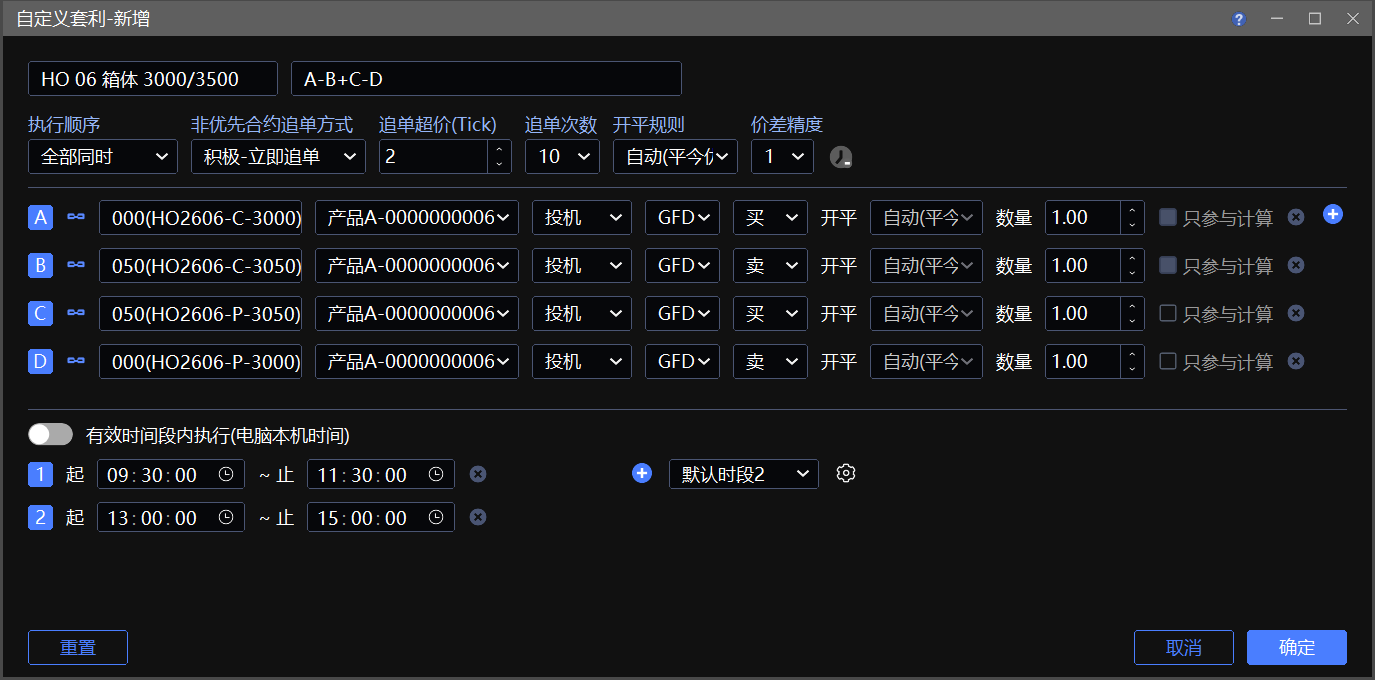Screen dimensions: 1375x680
Task: Click the 取消 cancel button
Action: [1184, 647]
